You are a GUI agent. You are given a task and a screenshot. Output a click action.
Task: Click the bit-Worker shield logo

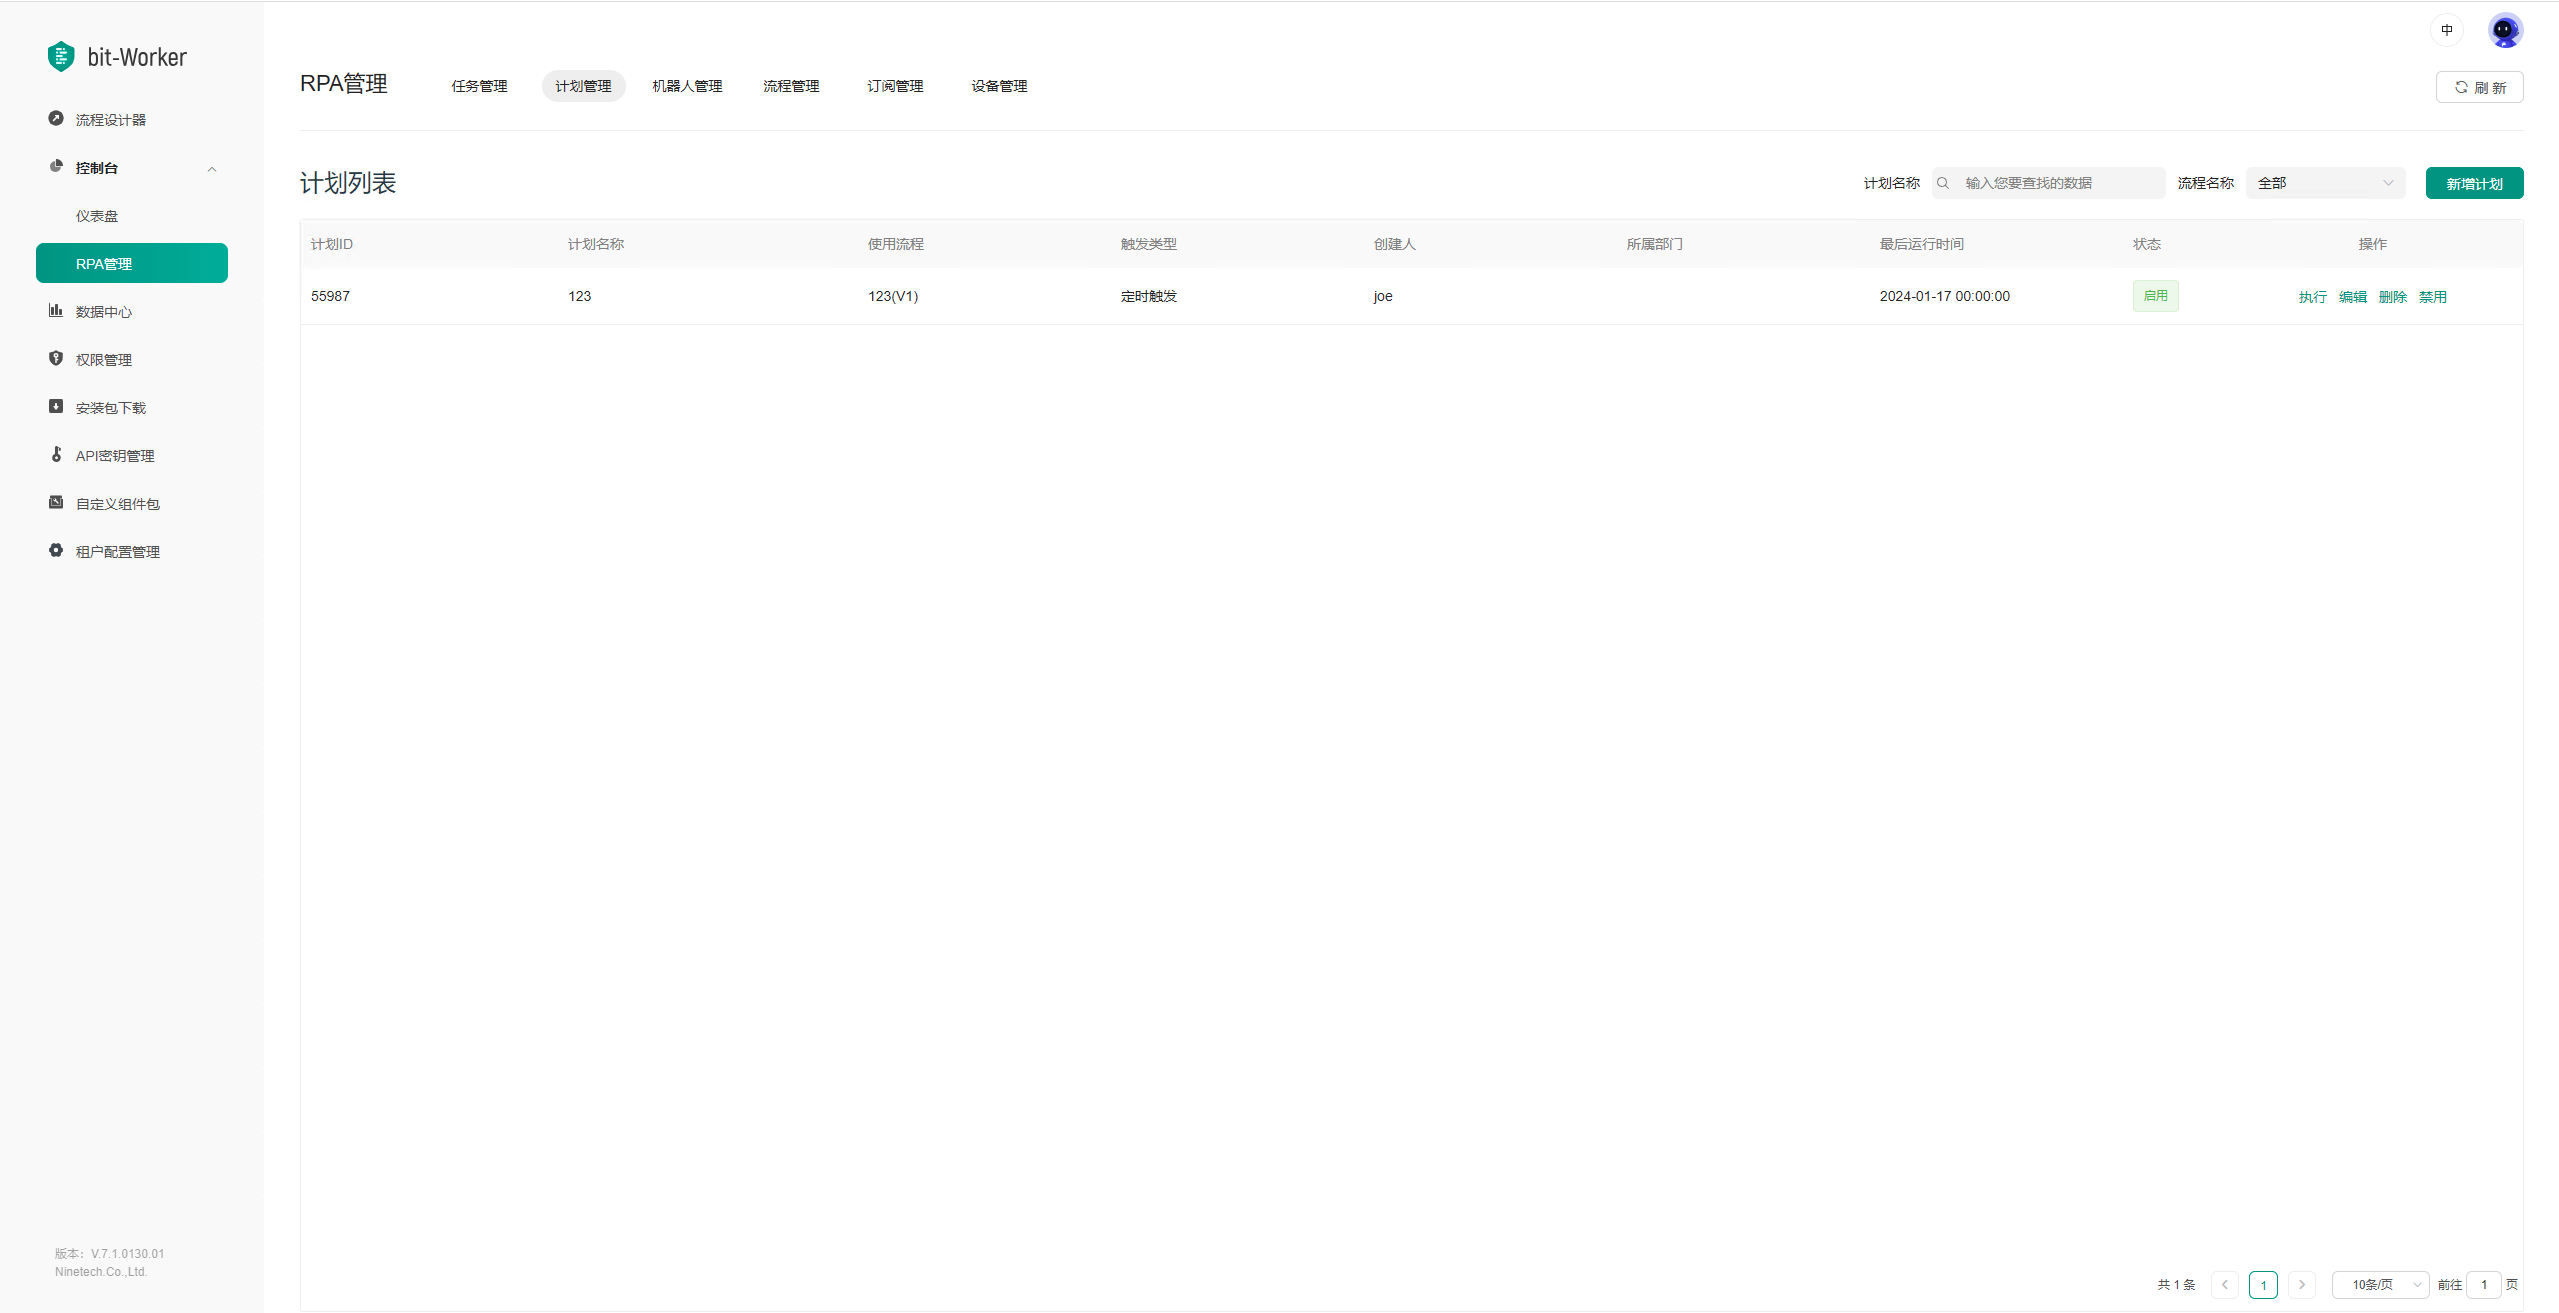coord(61,57)
